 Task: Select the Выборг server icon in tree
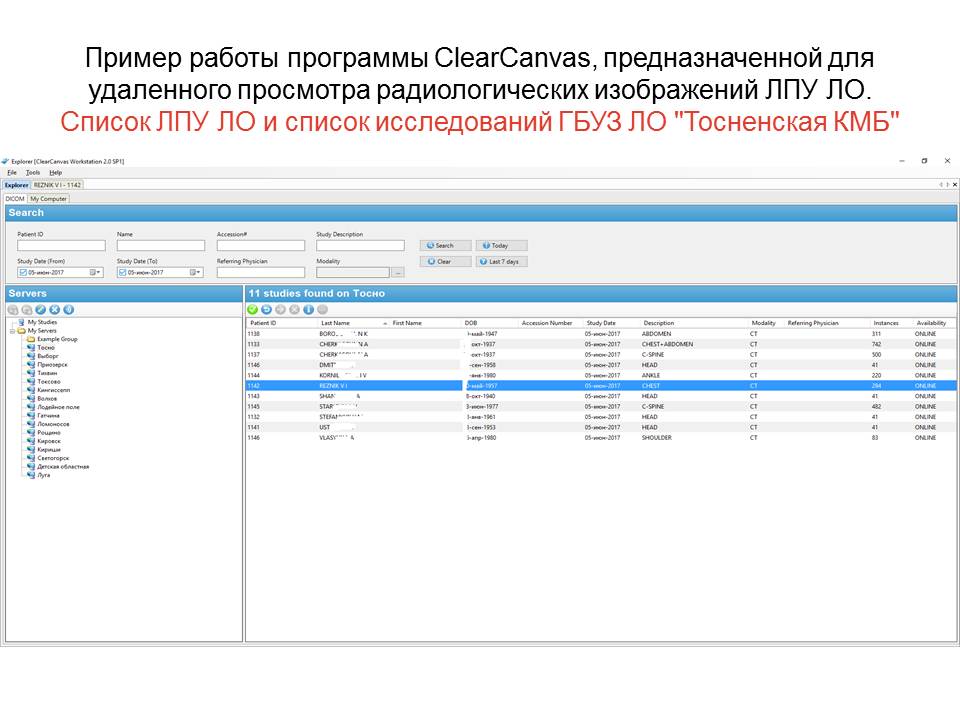coord(31,355)
